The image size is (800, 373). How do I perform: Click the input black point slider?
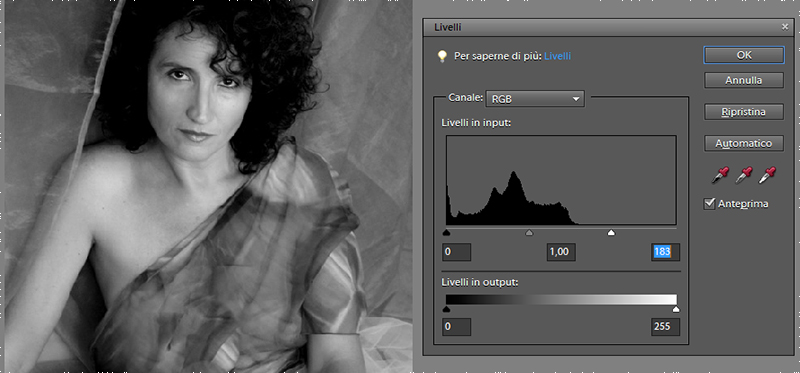pos(447,233)
